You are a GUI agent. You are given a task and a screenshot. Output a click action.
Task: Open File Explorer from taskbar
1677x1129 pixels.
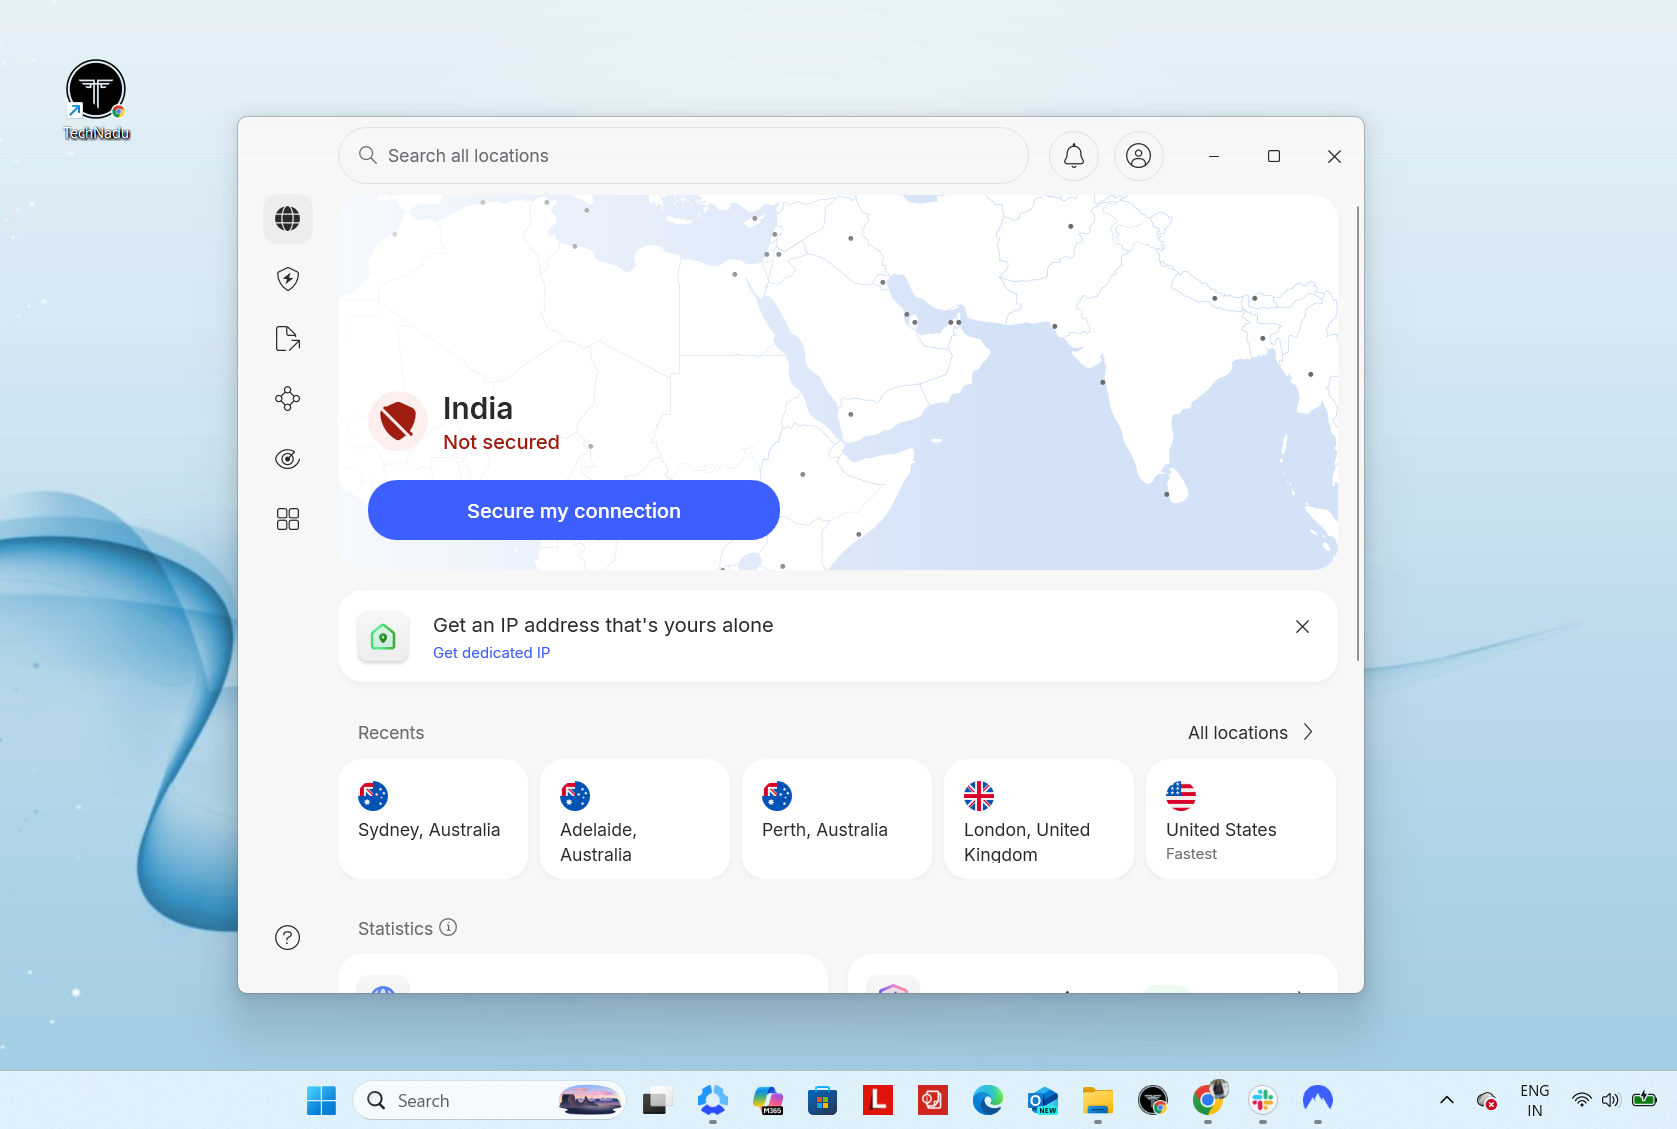[x=1098, y=1100]
